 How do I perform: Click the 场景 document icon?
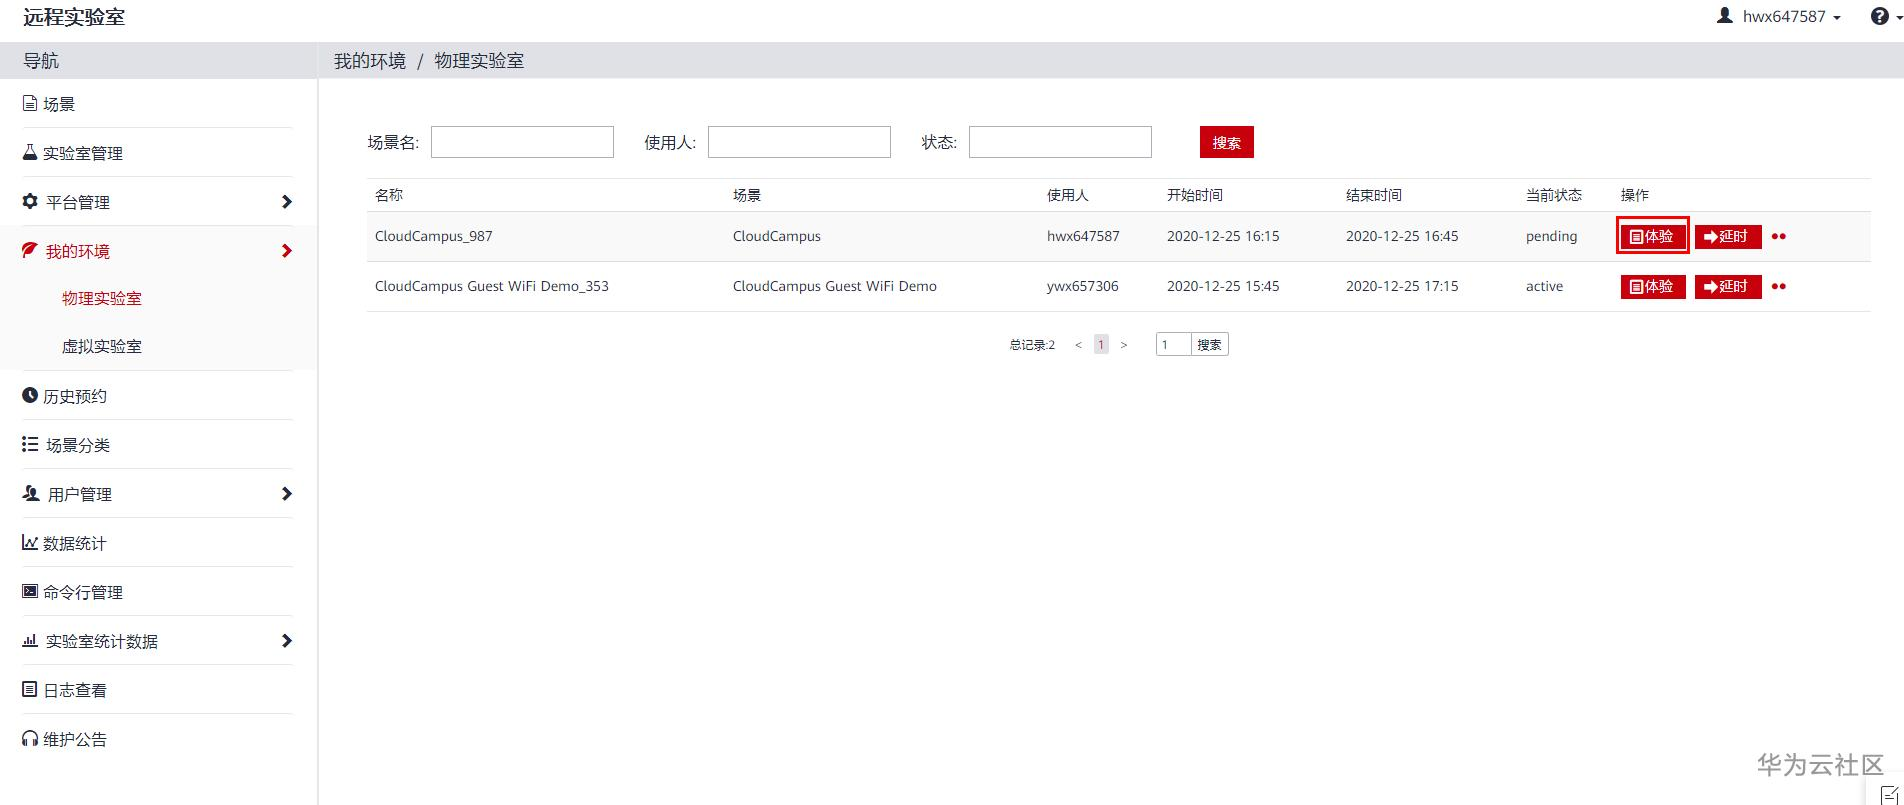point(30,103)
